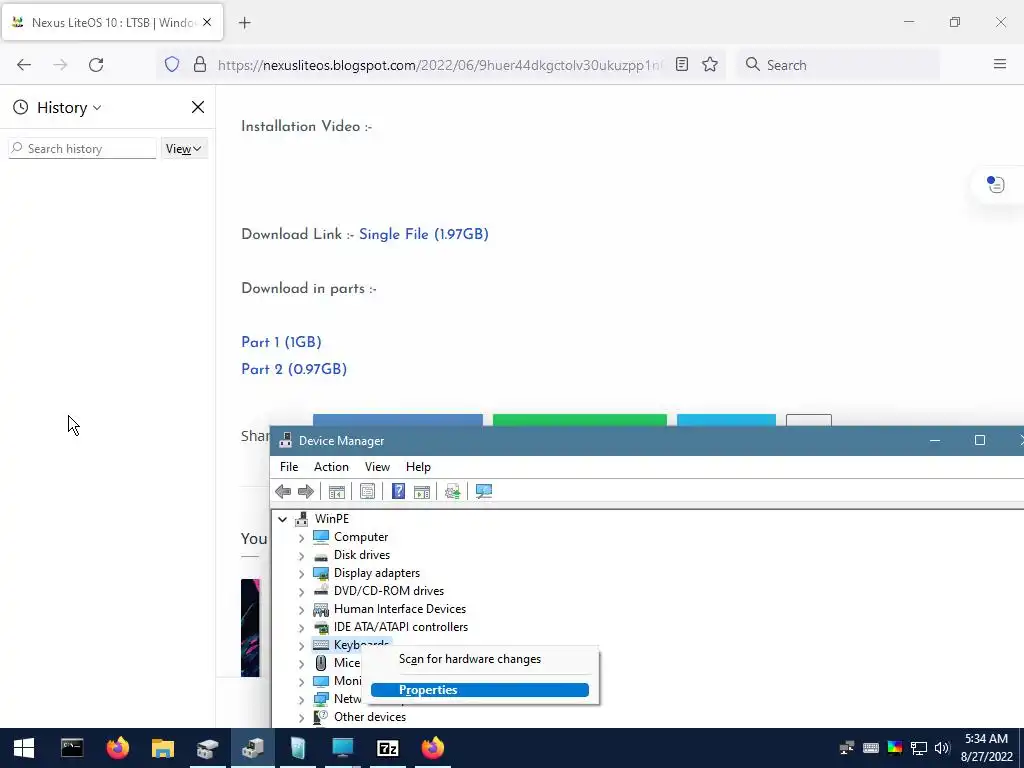Open File Explorer from taskbar
The width and height of the screenshot is (1024, 768).
point(163,748)
